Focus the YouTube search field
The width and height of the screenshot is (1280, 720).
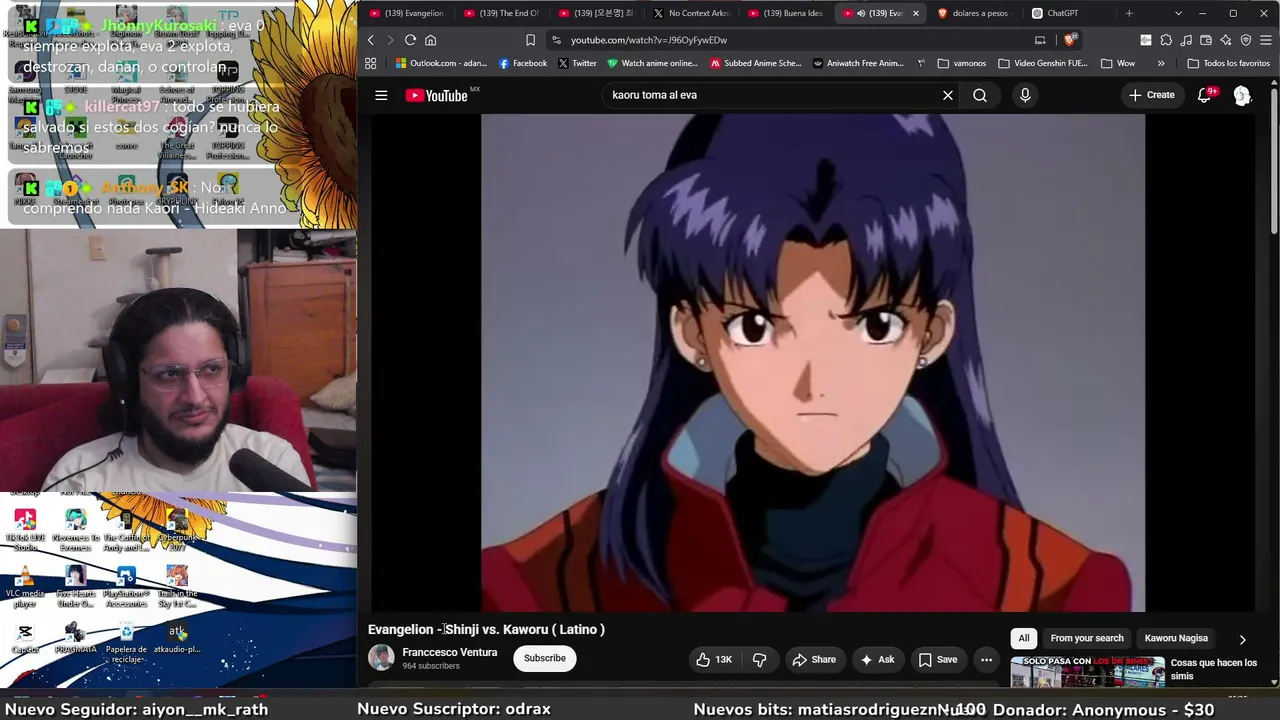pyautogui.click(x=770, y=95)
